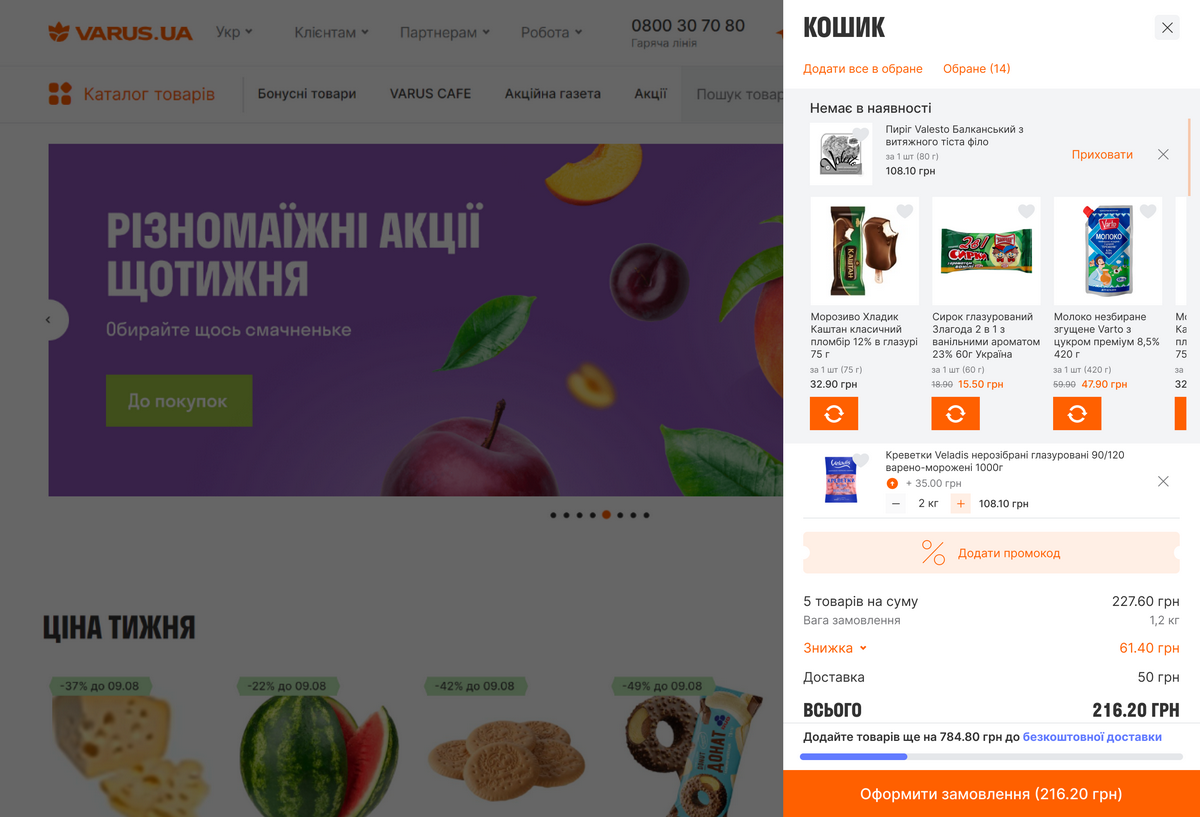1200x817 pixels.
Task: Open the Укр language dropdown
Action: point(234,32)
